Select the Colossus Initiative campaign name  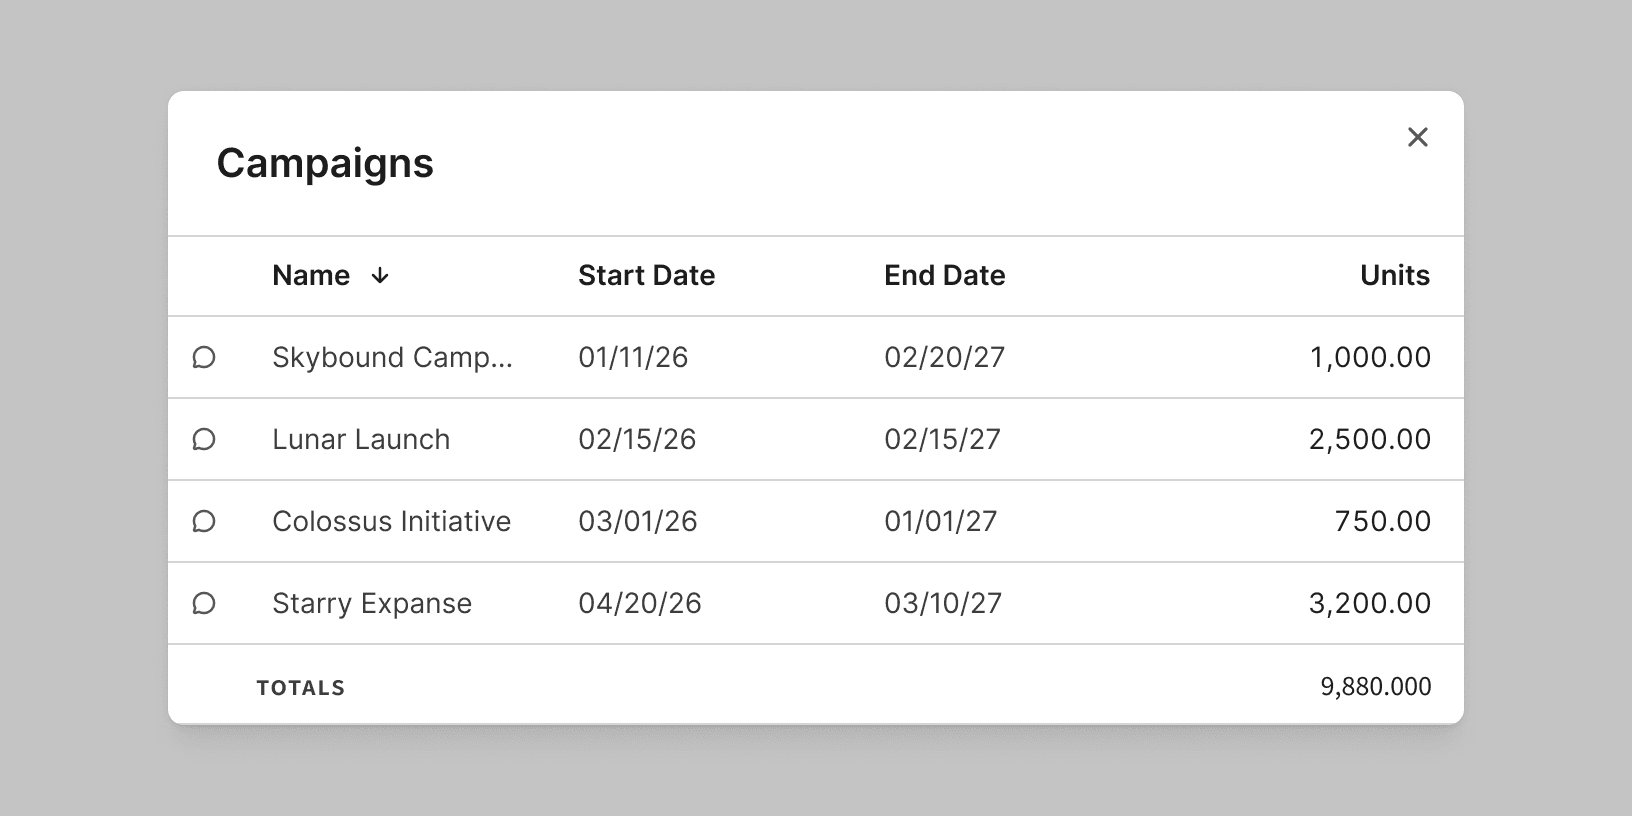click(x=391, y=521)
